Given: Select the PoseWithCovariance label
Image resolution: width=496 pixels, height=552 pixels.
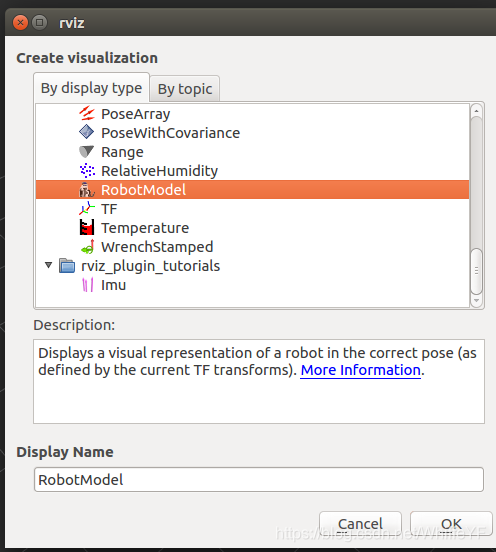Looking at the screenshot, I should [x=170, y=133].
